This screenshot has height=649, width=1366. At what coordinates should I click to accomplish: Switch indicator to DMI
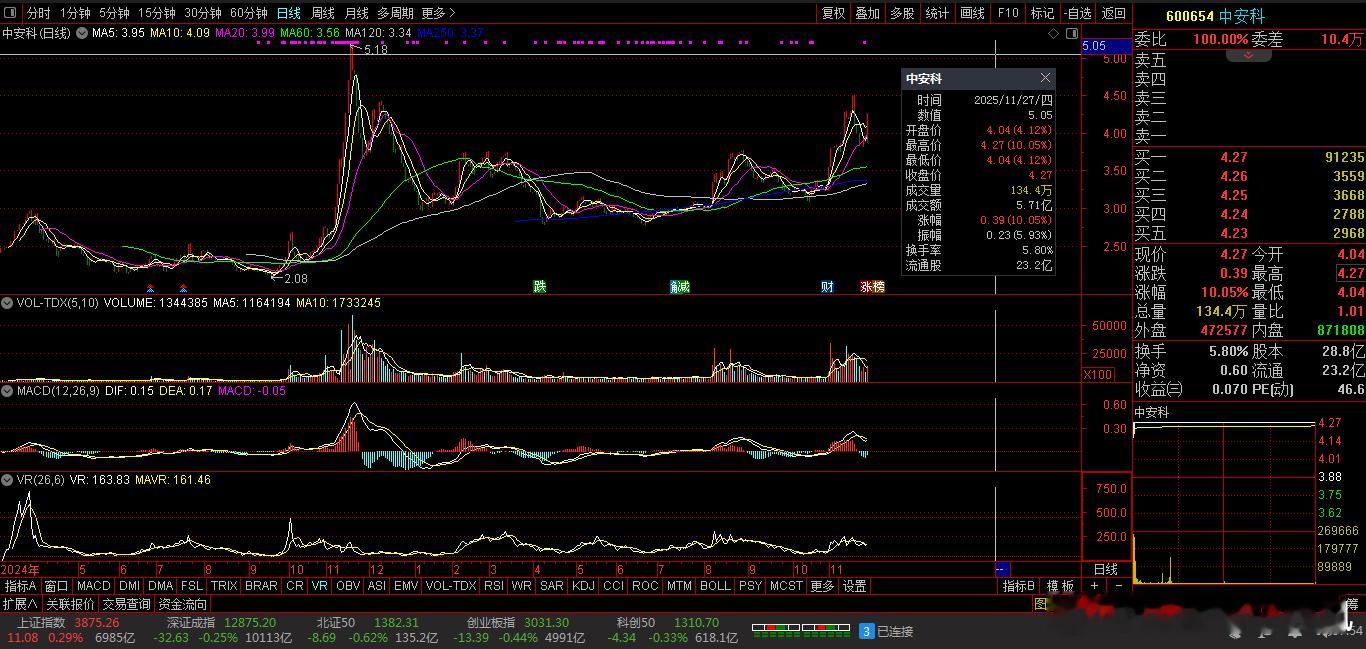[129, 586]
